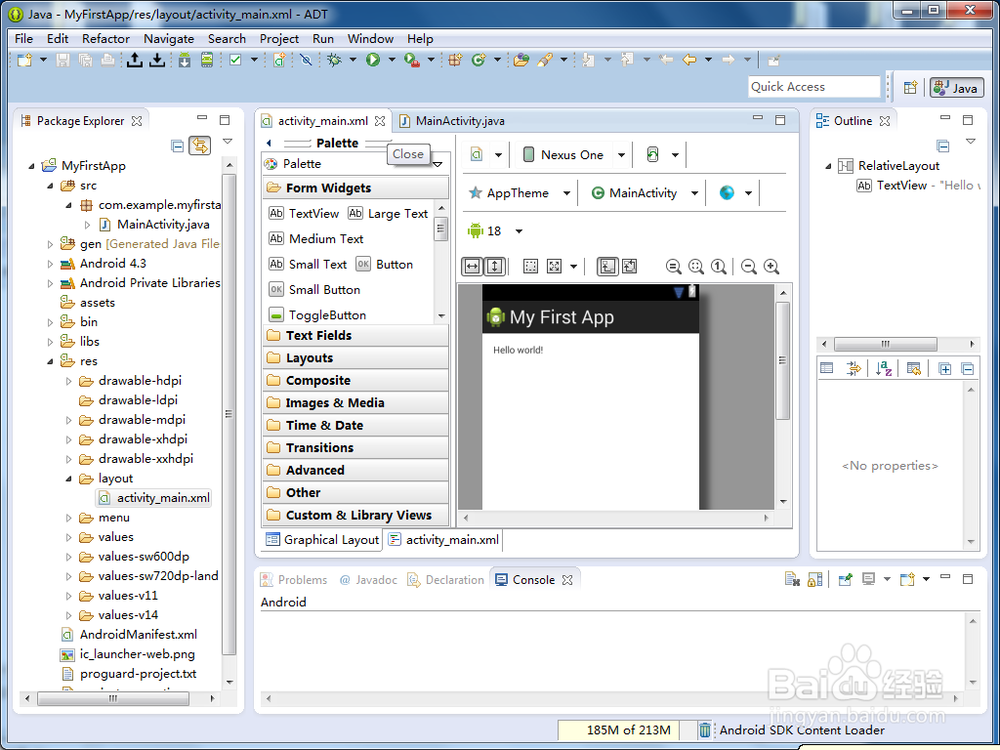Image resolution: width=1000 pixels, height=750 pixels.
Task: Click the Open Perspective icon
Action: pyautogui.click(x=911, y=88)
